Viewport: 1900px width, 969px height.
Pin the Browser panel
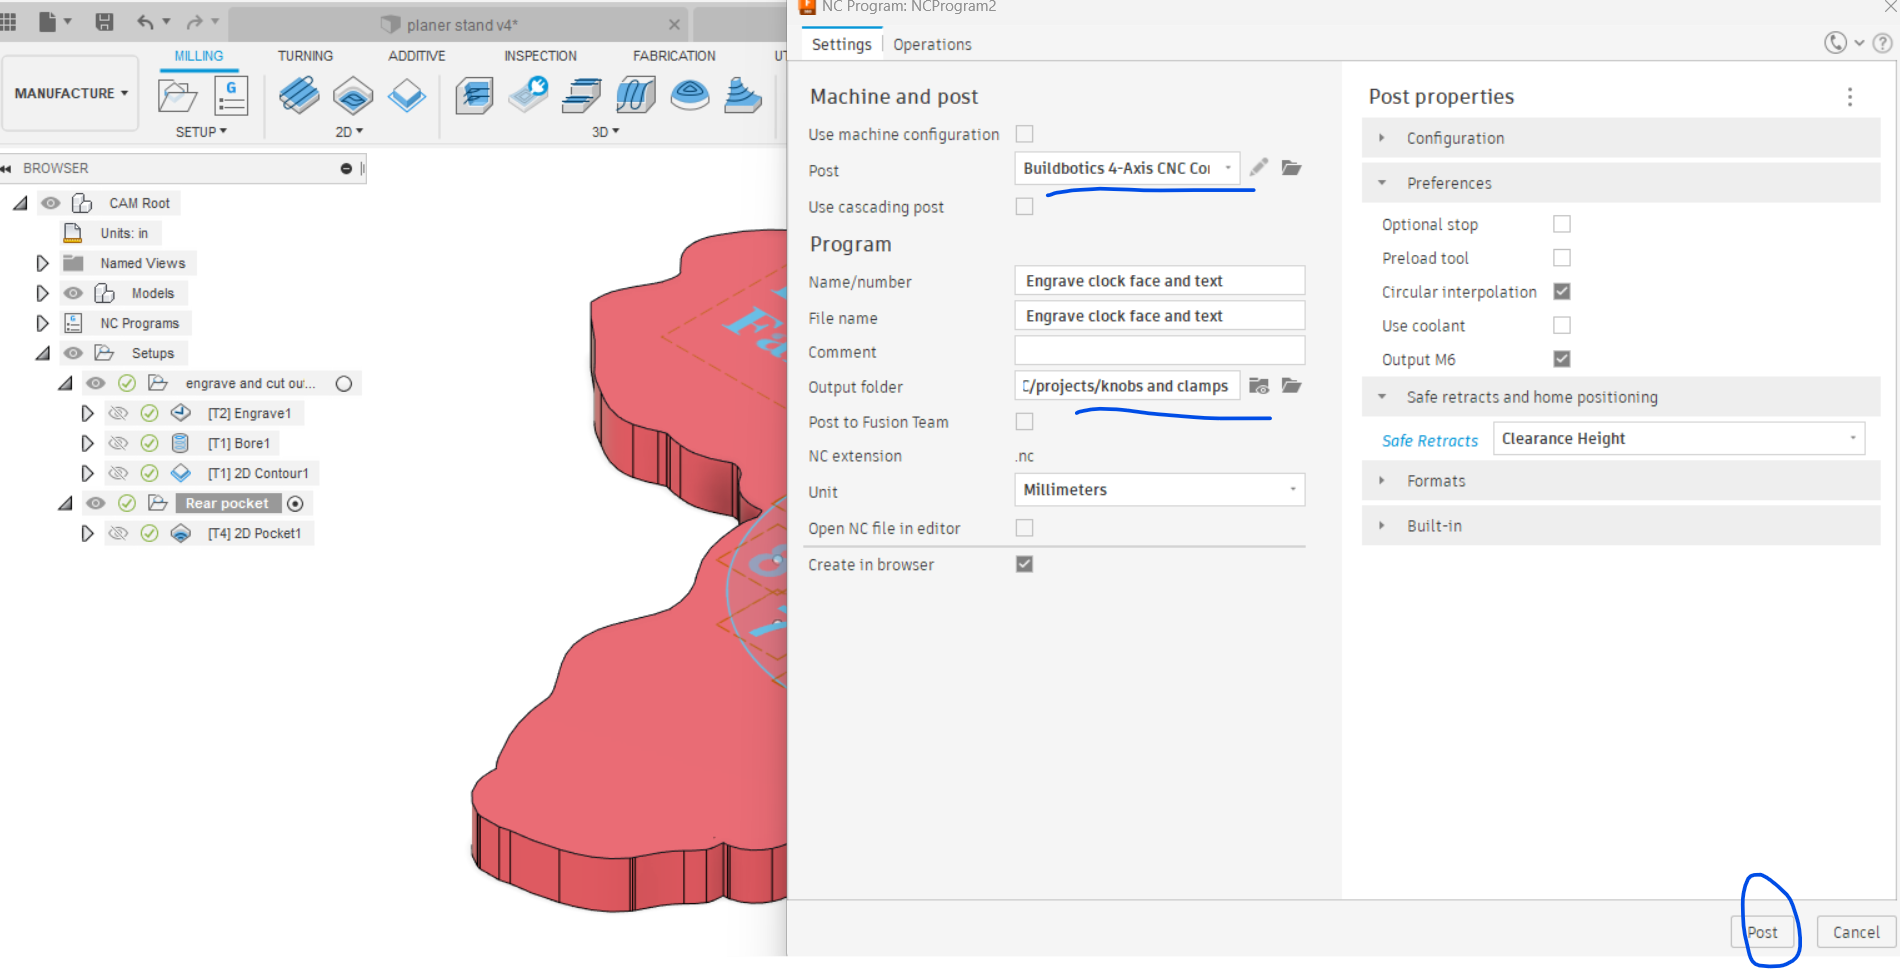tap(346, 168)
